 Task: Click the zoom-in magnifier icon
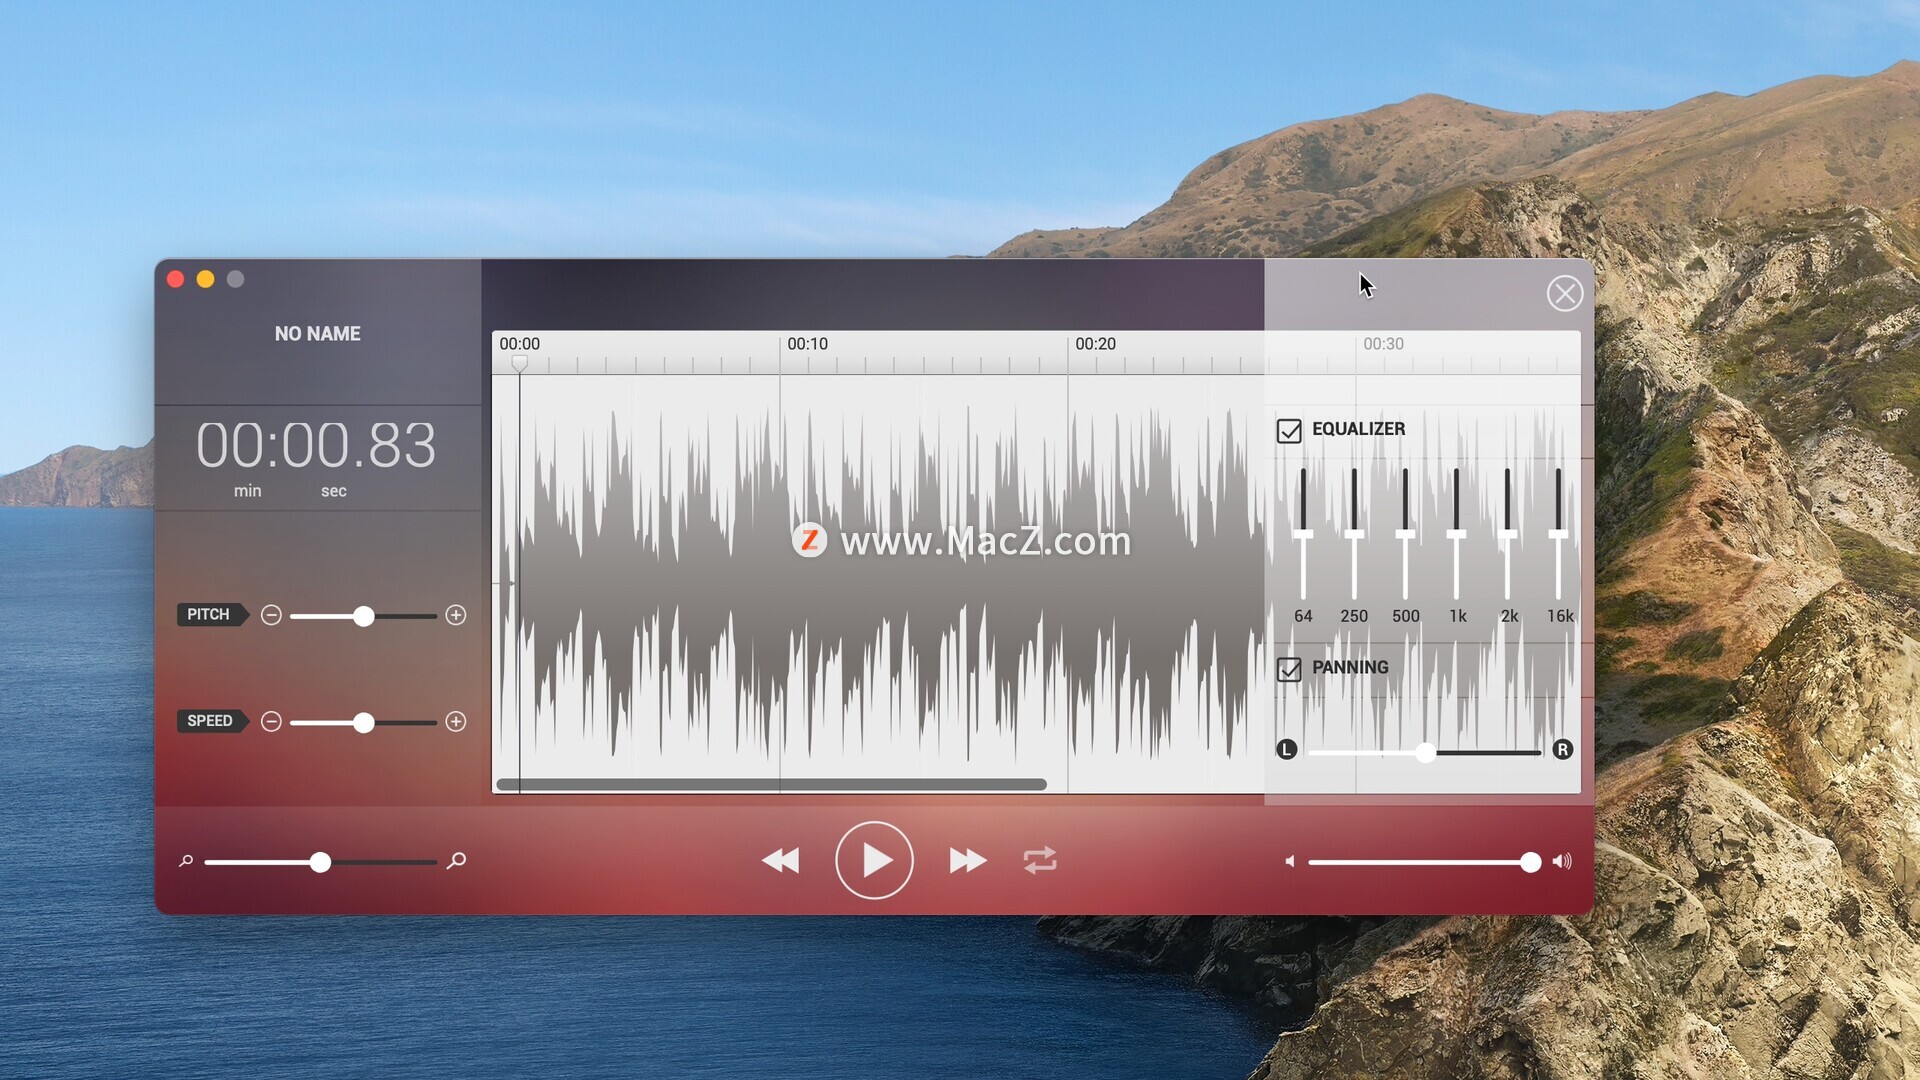(456, 861)
